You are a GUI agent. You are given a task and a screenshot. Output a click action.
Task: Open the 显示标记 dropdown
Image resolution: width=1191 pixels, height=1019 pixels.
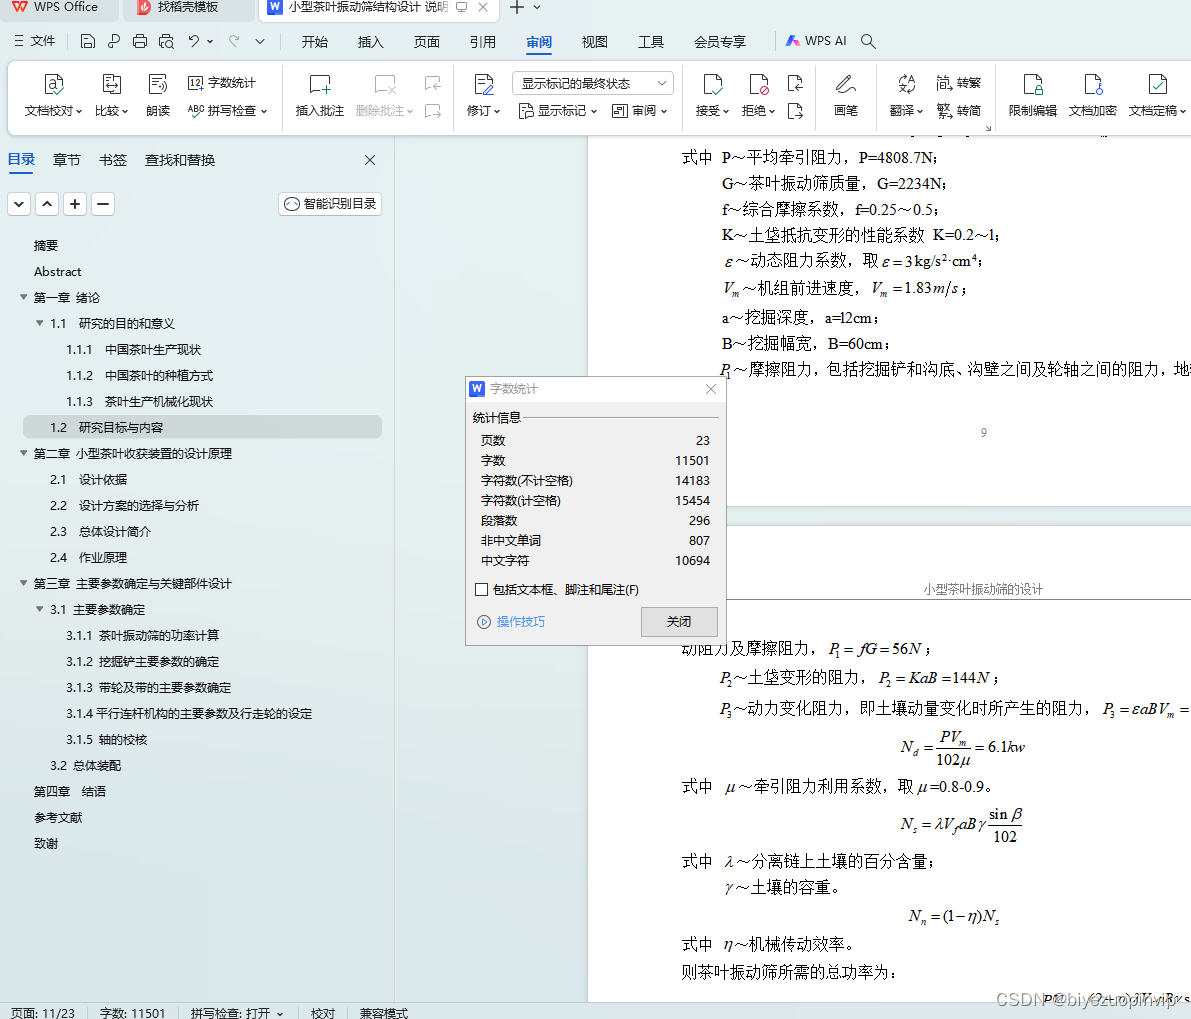click(x=558, y=111)
